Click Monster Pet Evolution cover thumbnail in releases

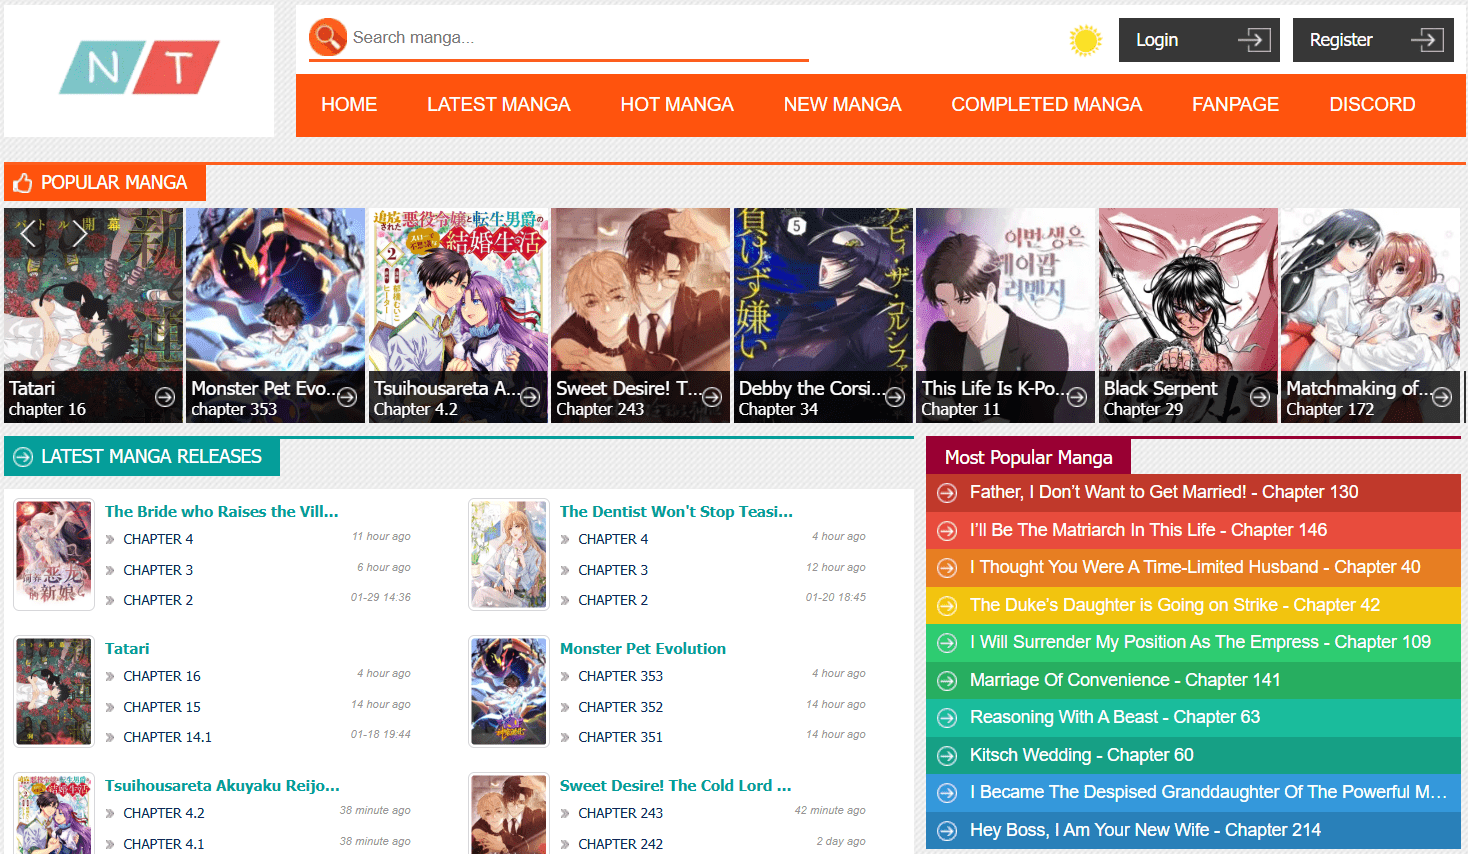[x=509, y=692]
